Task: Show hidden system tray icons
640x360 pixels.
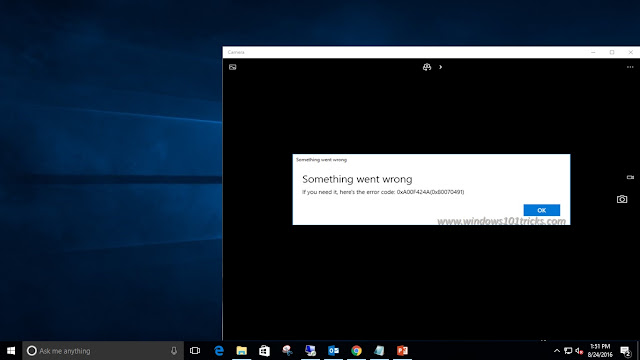Action: pos(557,351)
